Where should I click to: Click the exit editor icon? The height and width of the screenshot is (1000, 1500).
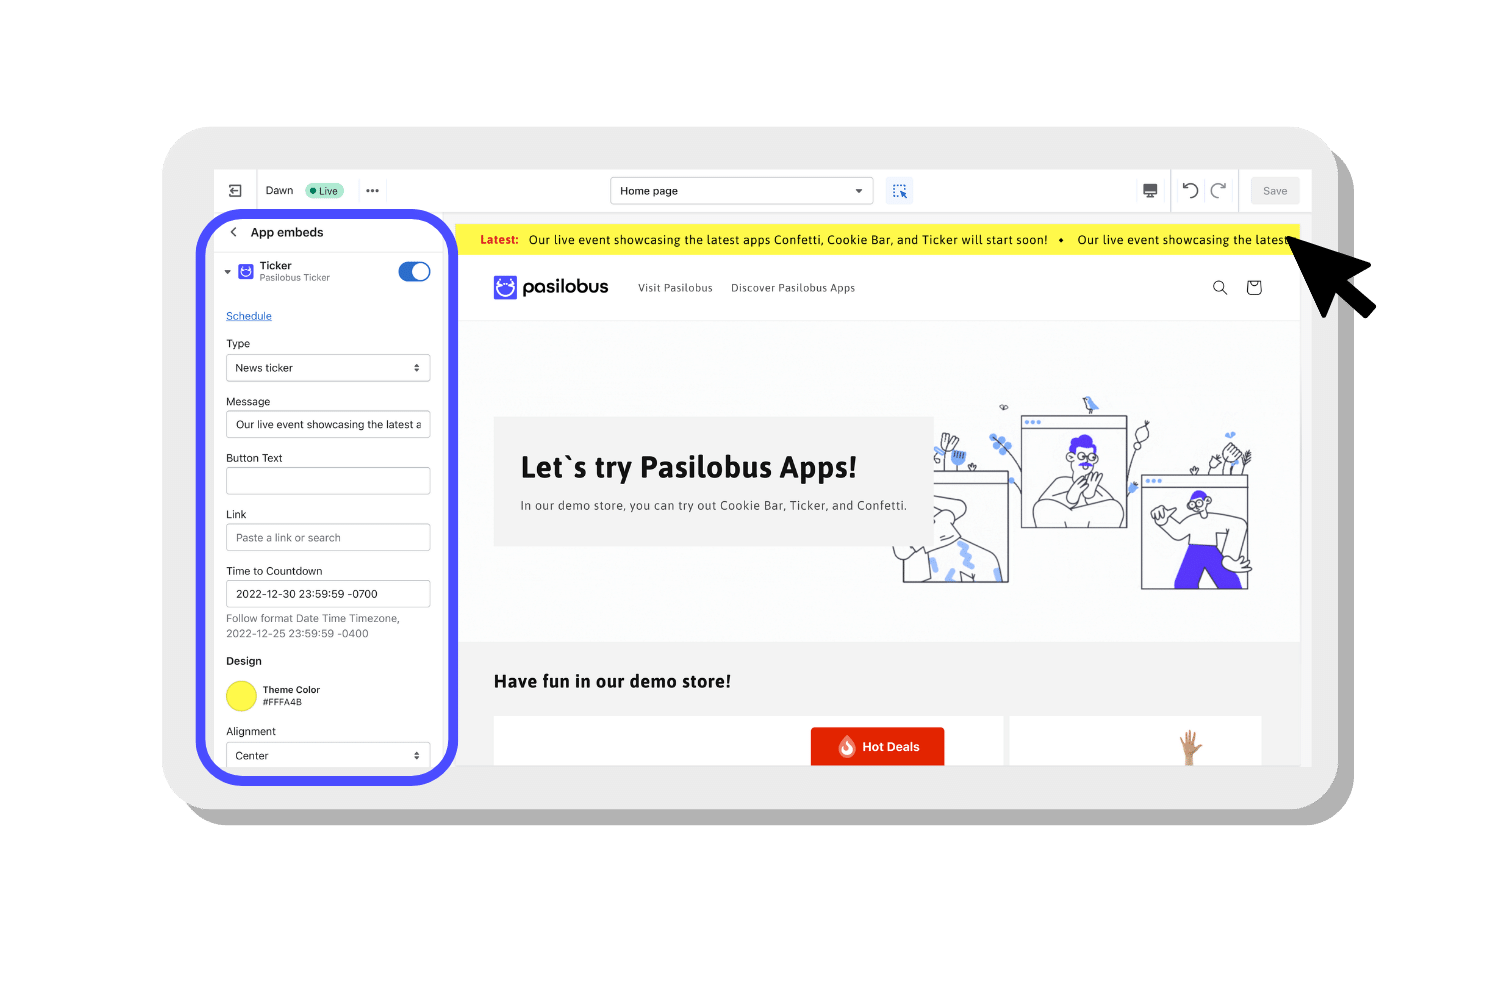coord(235,191)
